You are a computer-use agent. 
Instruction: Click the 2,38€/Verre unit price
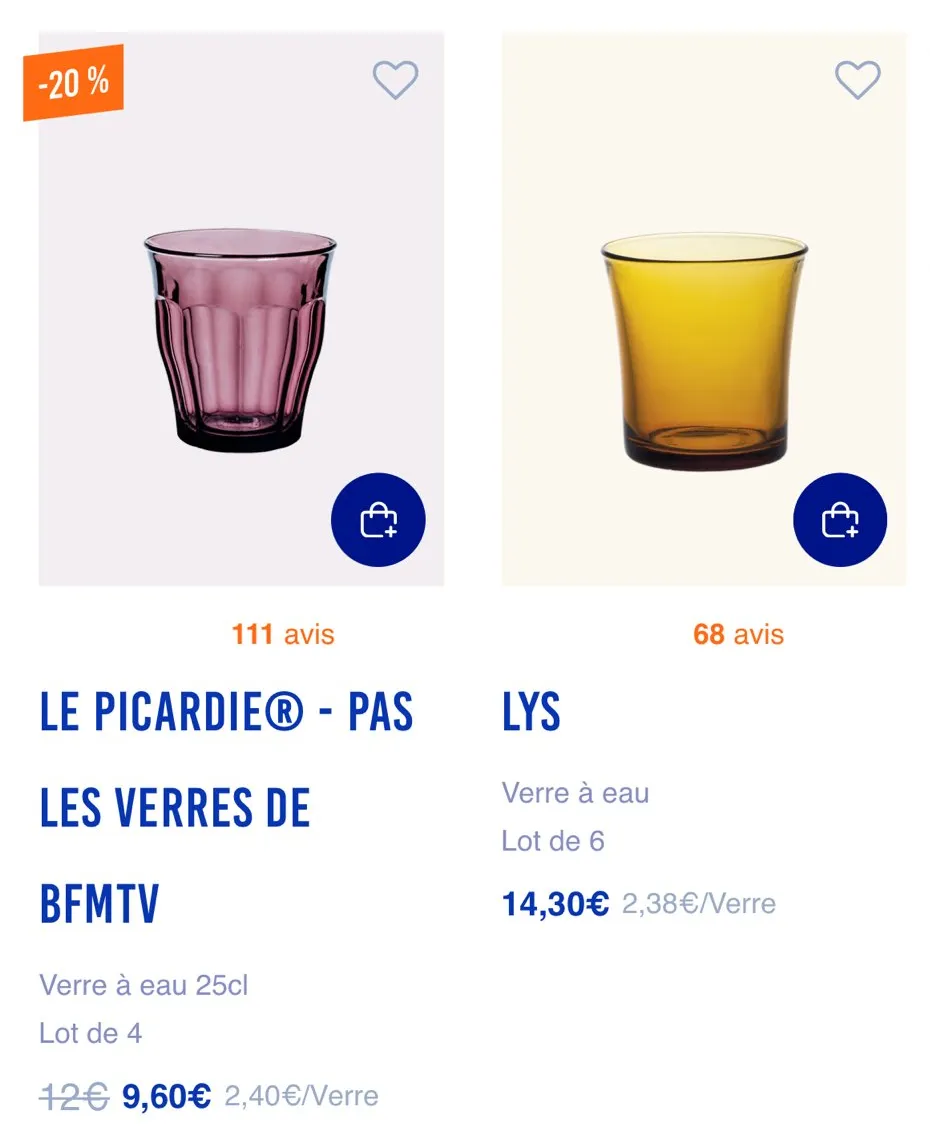tap(698, 904)
